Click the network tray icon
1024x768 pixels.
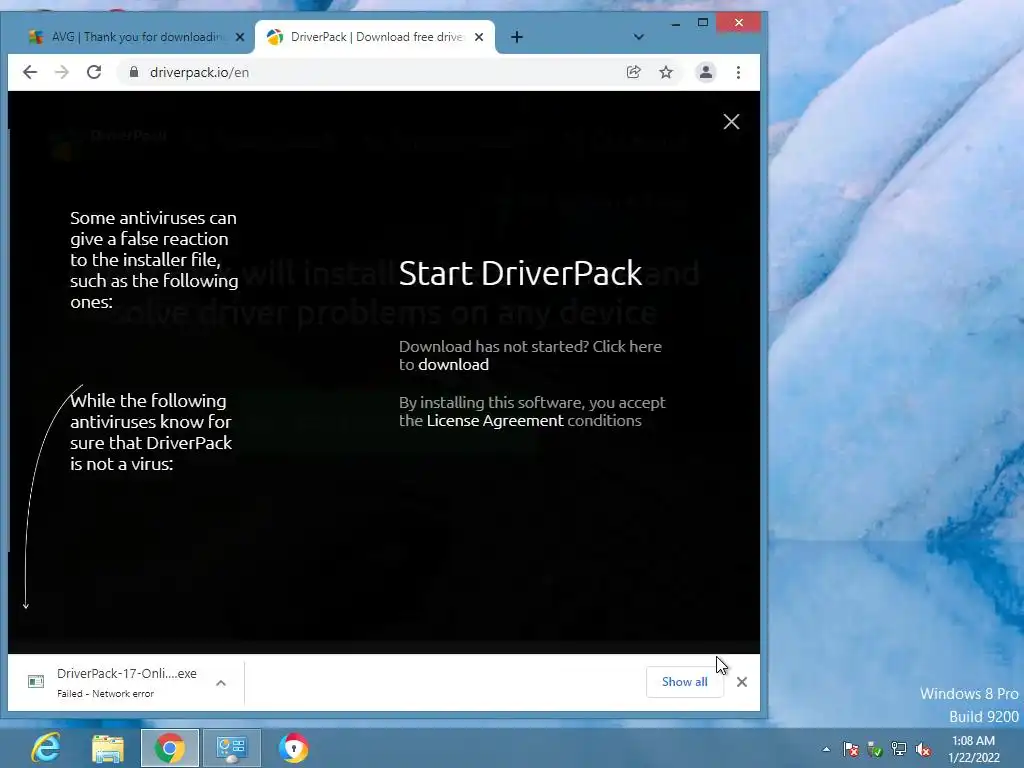(899, 749)
